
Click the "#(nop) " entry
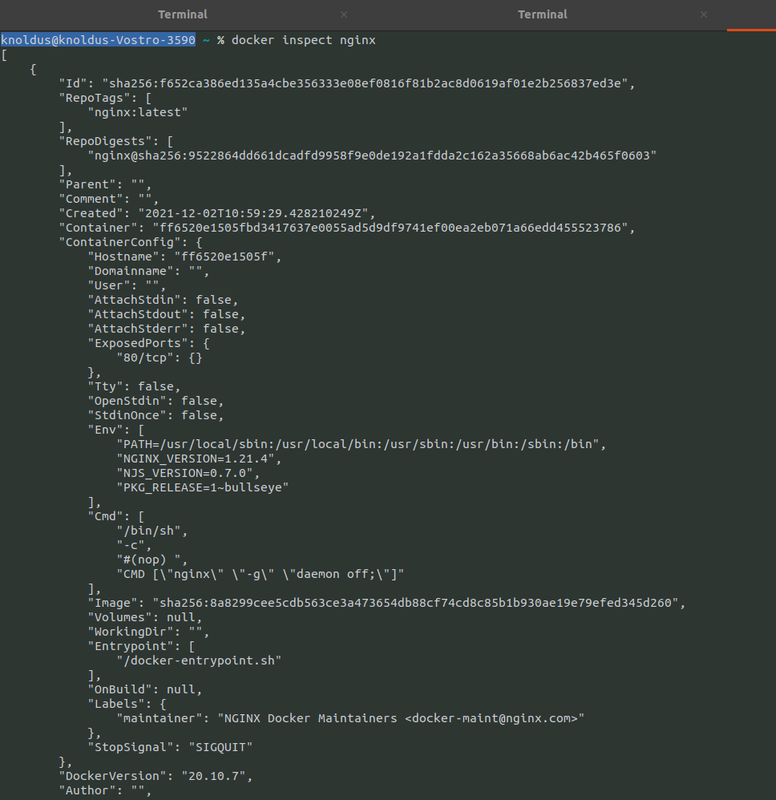[x=152, y=560]
